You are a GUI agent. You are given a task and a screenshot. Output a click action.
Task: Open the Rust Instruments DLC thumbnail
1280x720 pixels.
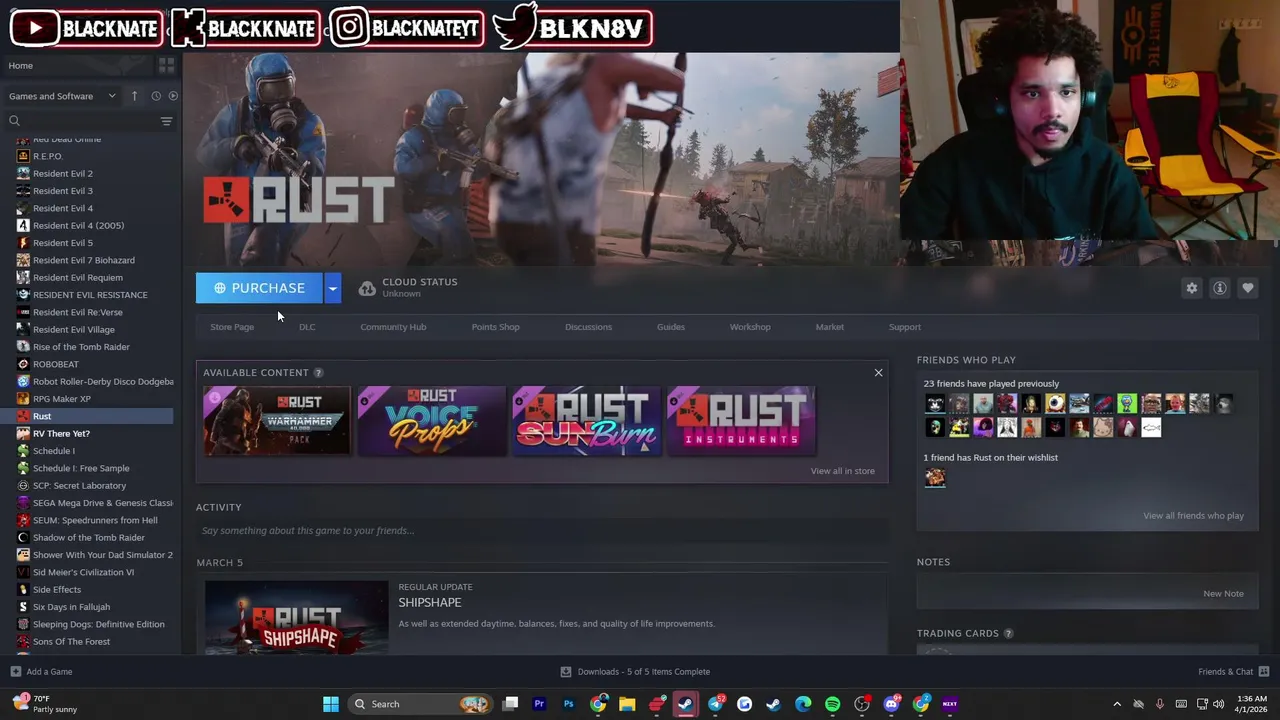pyautogui.click(x=742, y=421)
